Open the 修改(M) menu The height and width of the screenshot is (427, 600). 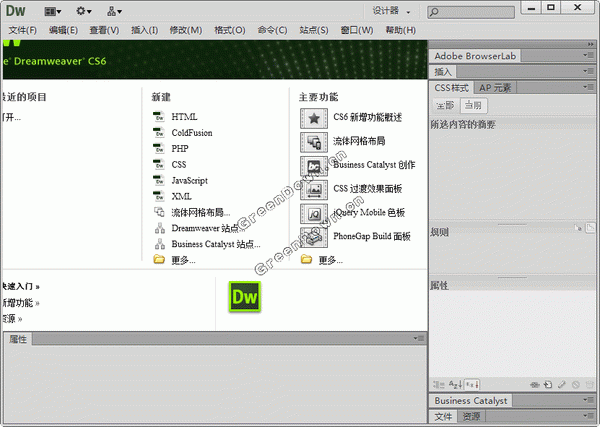click(x=186, y=30)
